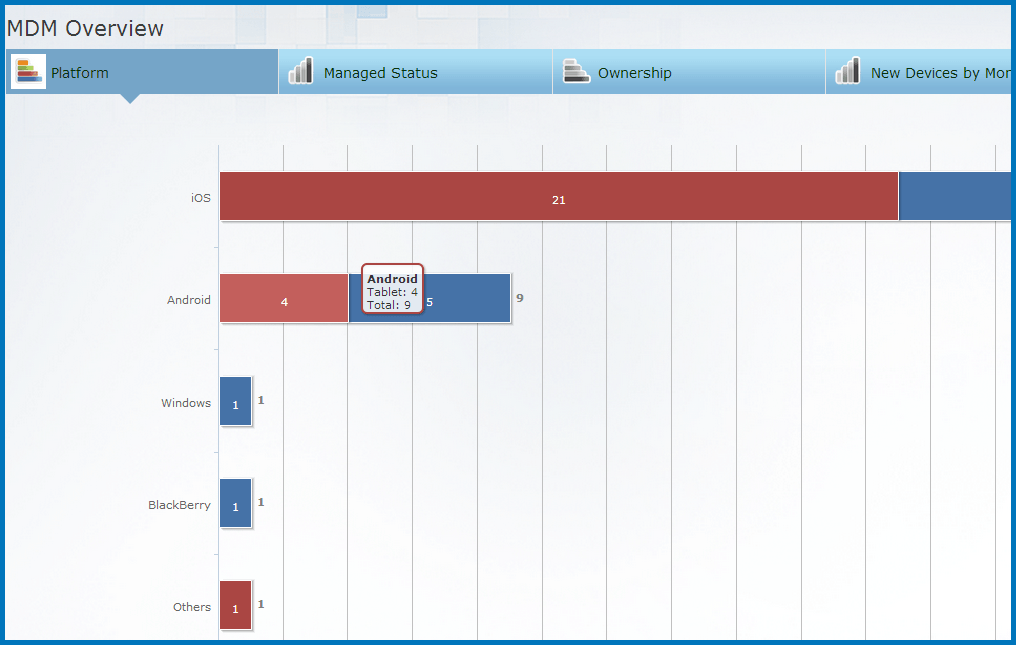1016x645 pixels.
Task: Click the BlackBerry total value 1
Action: tap(261, 502)
